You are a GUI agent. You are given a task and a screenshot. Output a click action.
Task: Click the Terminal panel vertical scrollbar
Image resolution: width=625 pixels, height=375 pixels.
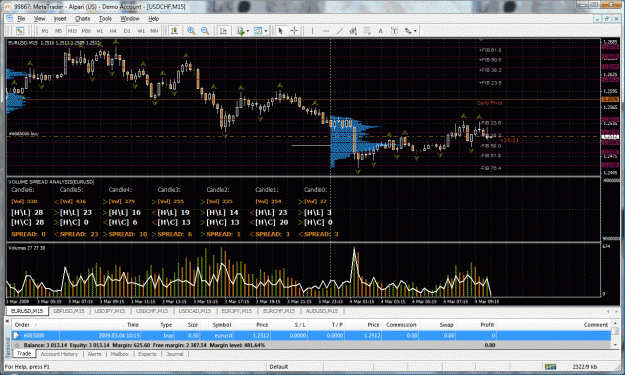615,334
